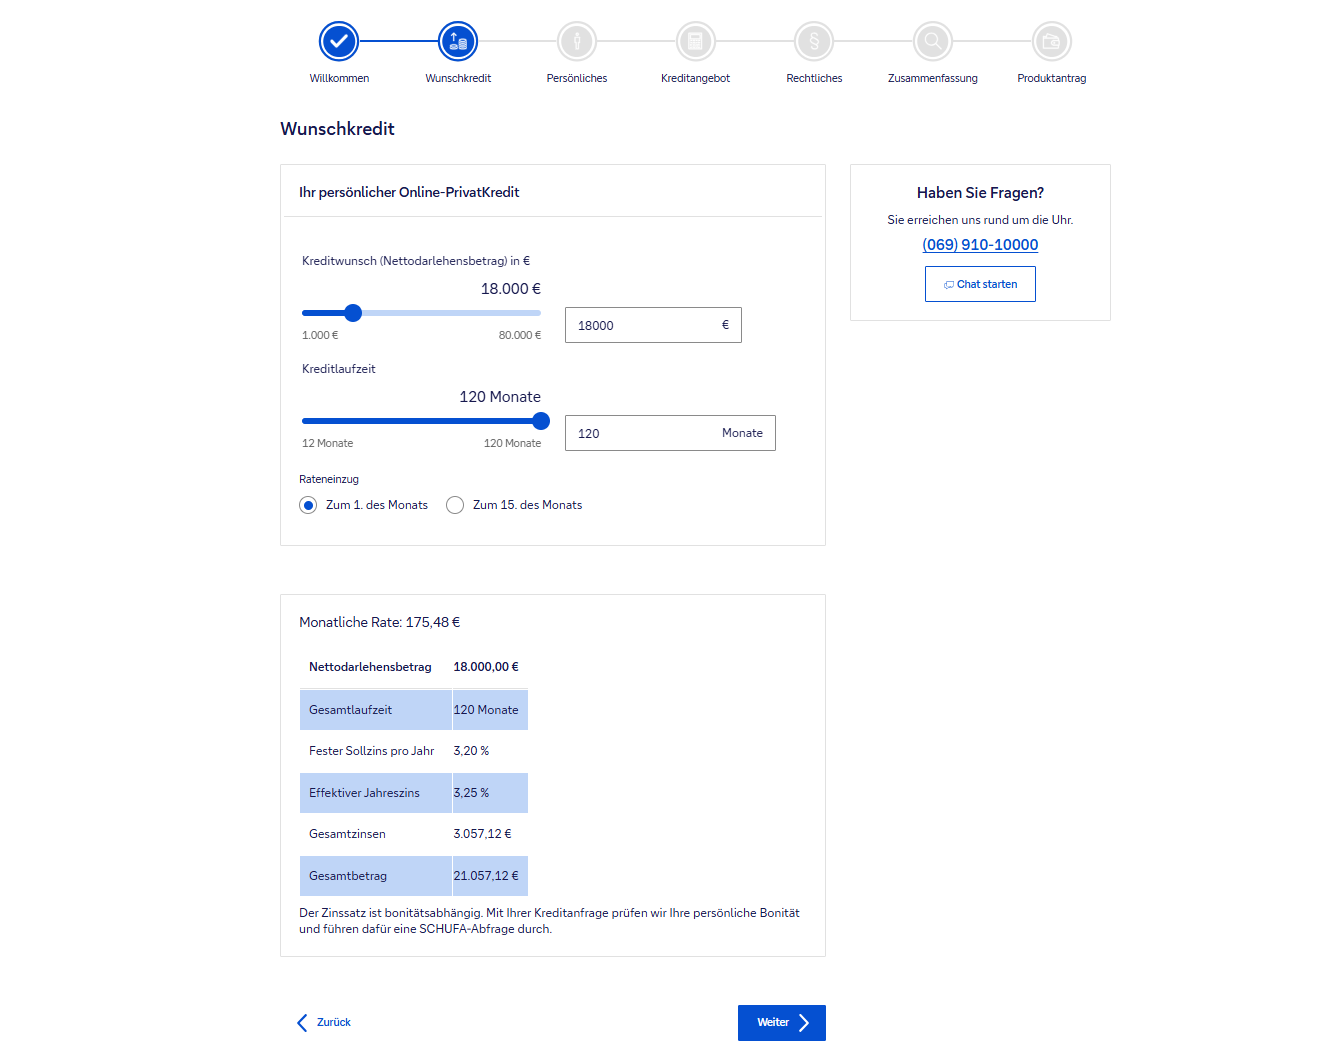Select 'Zum 15. des Monats' radio button
This screenshot has width=1328, height=1047.
point(455,505)
